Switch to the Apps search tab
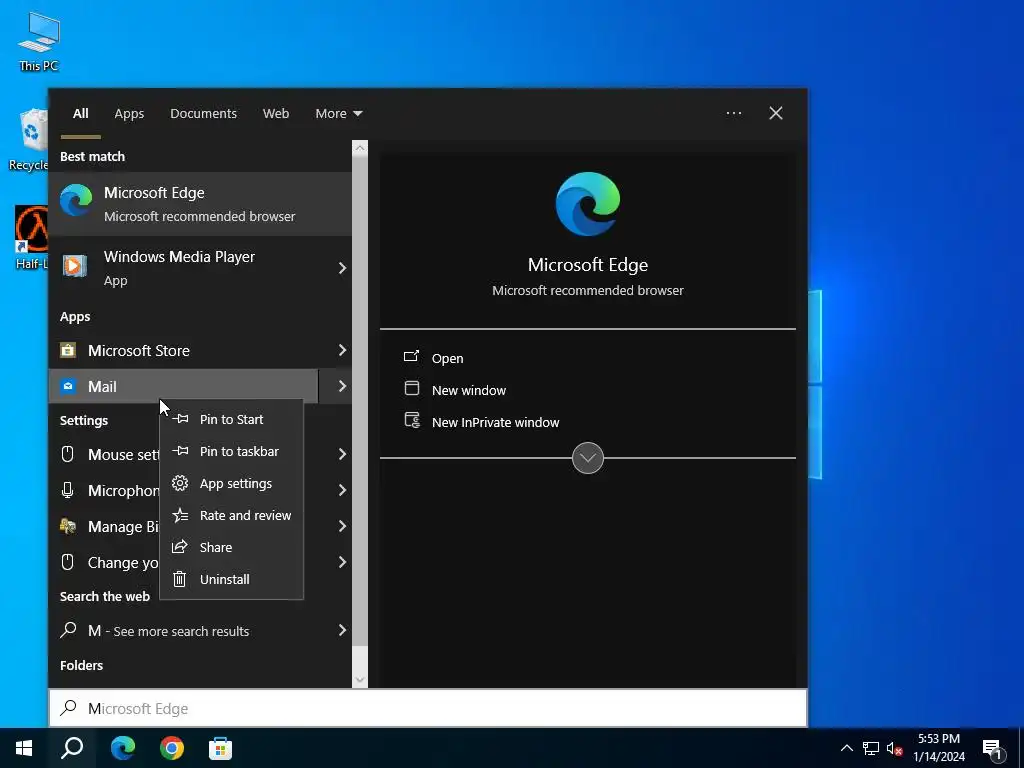This screenshot has width=1024, height=768. pyautogui.click(x=129, y=114)
